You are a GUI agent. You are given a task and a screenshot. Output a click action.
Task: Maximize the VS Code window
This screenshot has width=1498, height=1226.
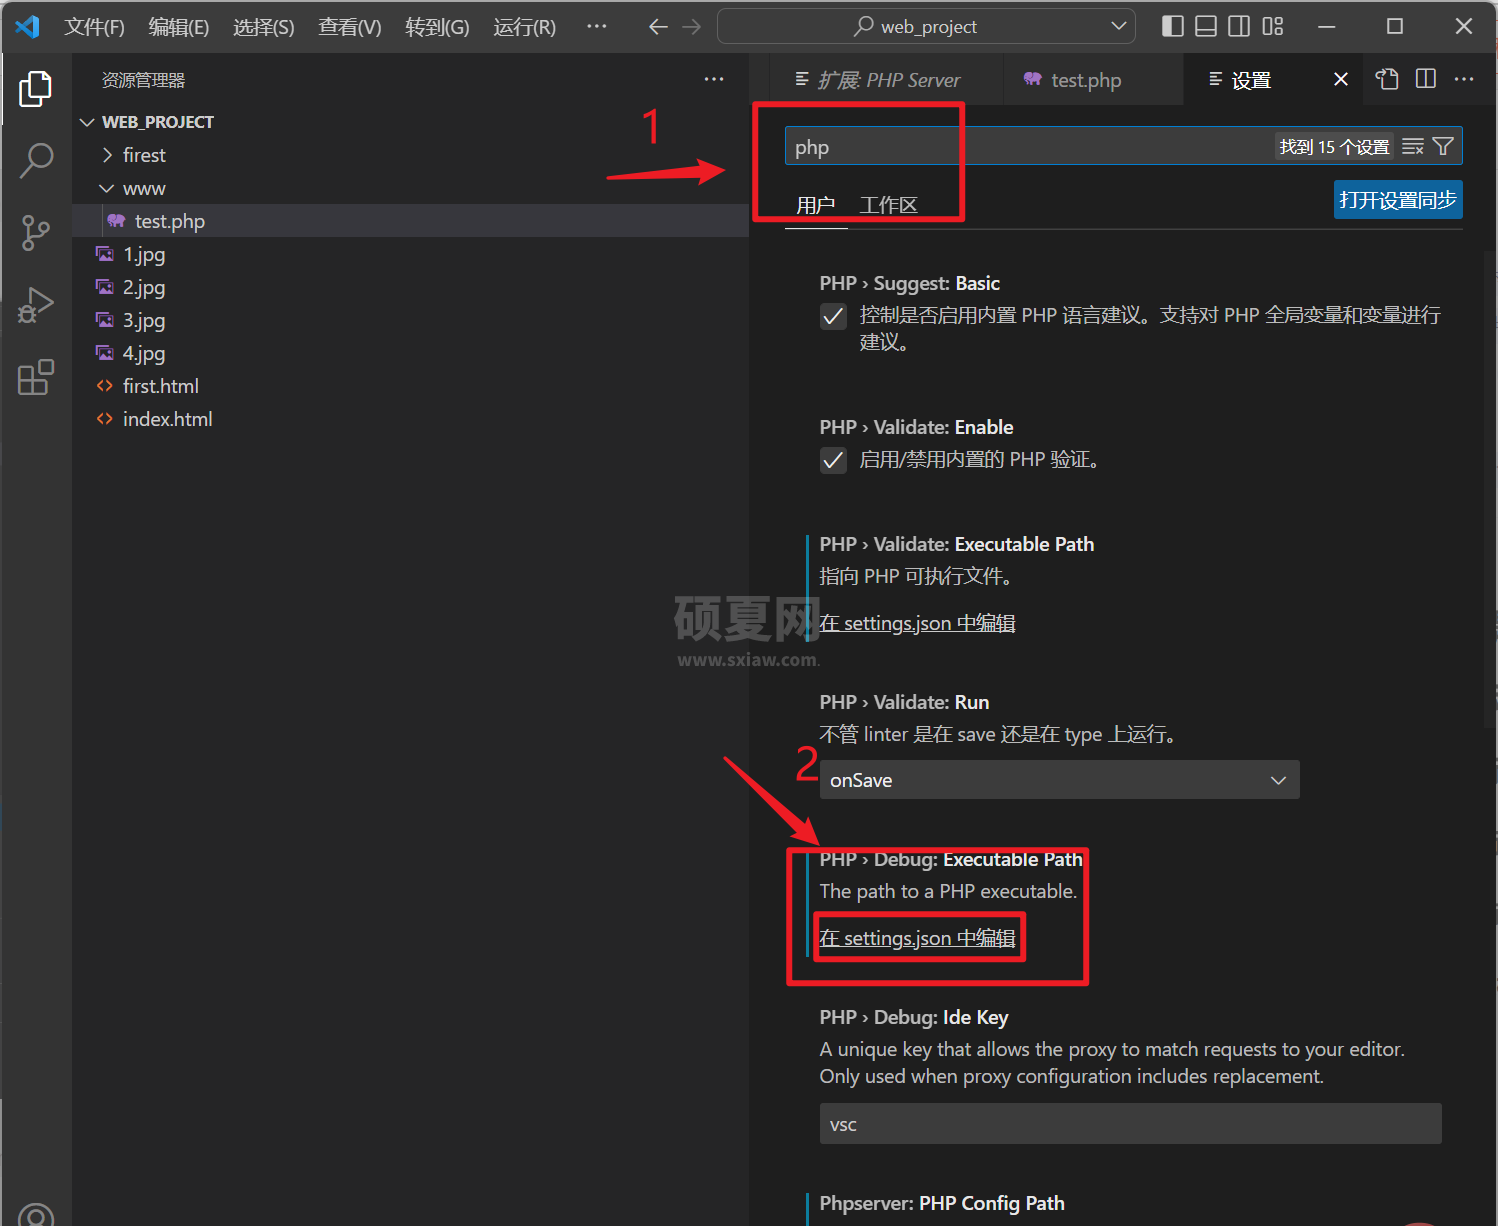pos(1395,27)
